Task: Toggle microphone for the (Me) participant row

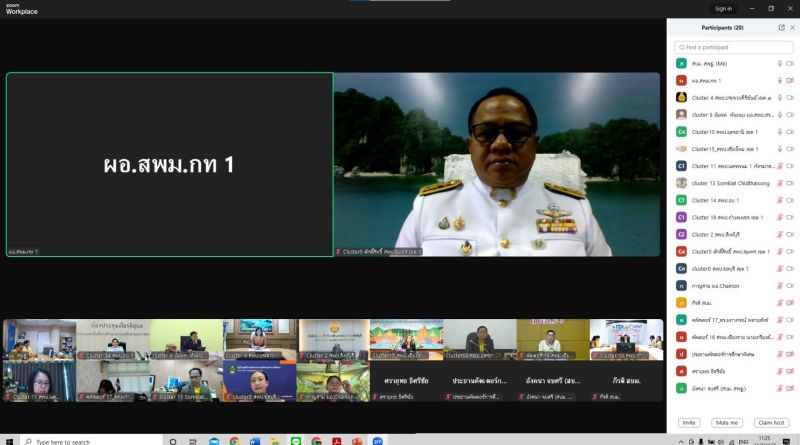Action: pyautogui.click(x=780, y=64)
